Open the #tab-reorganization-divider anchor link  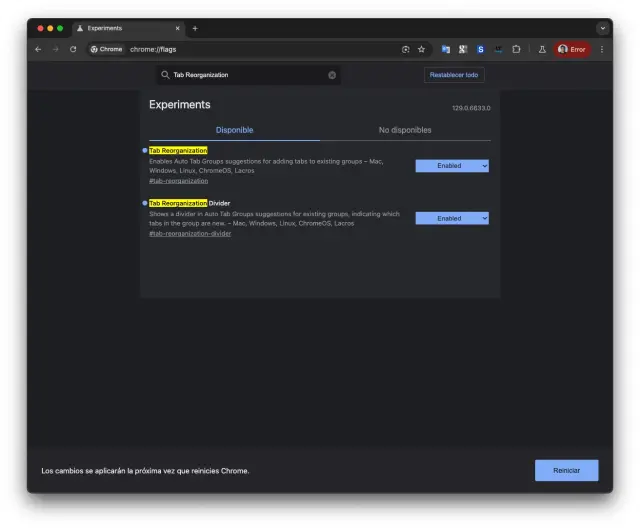[190, 234]
